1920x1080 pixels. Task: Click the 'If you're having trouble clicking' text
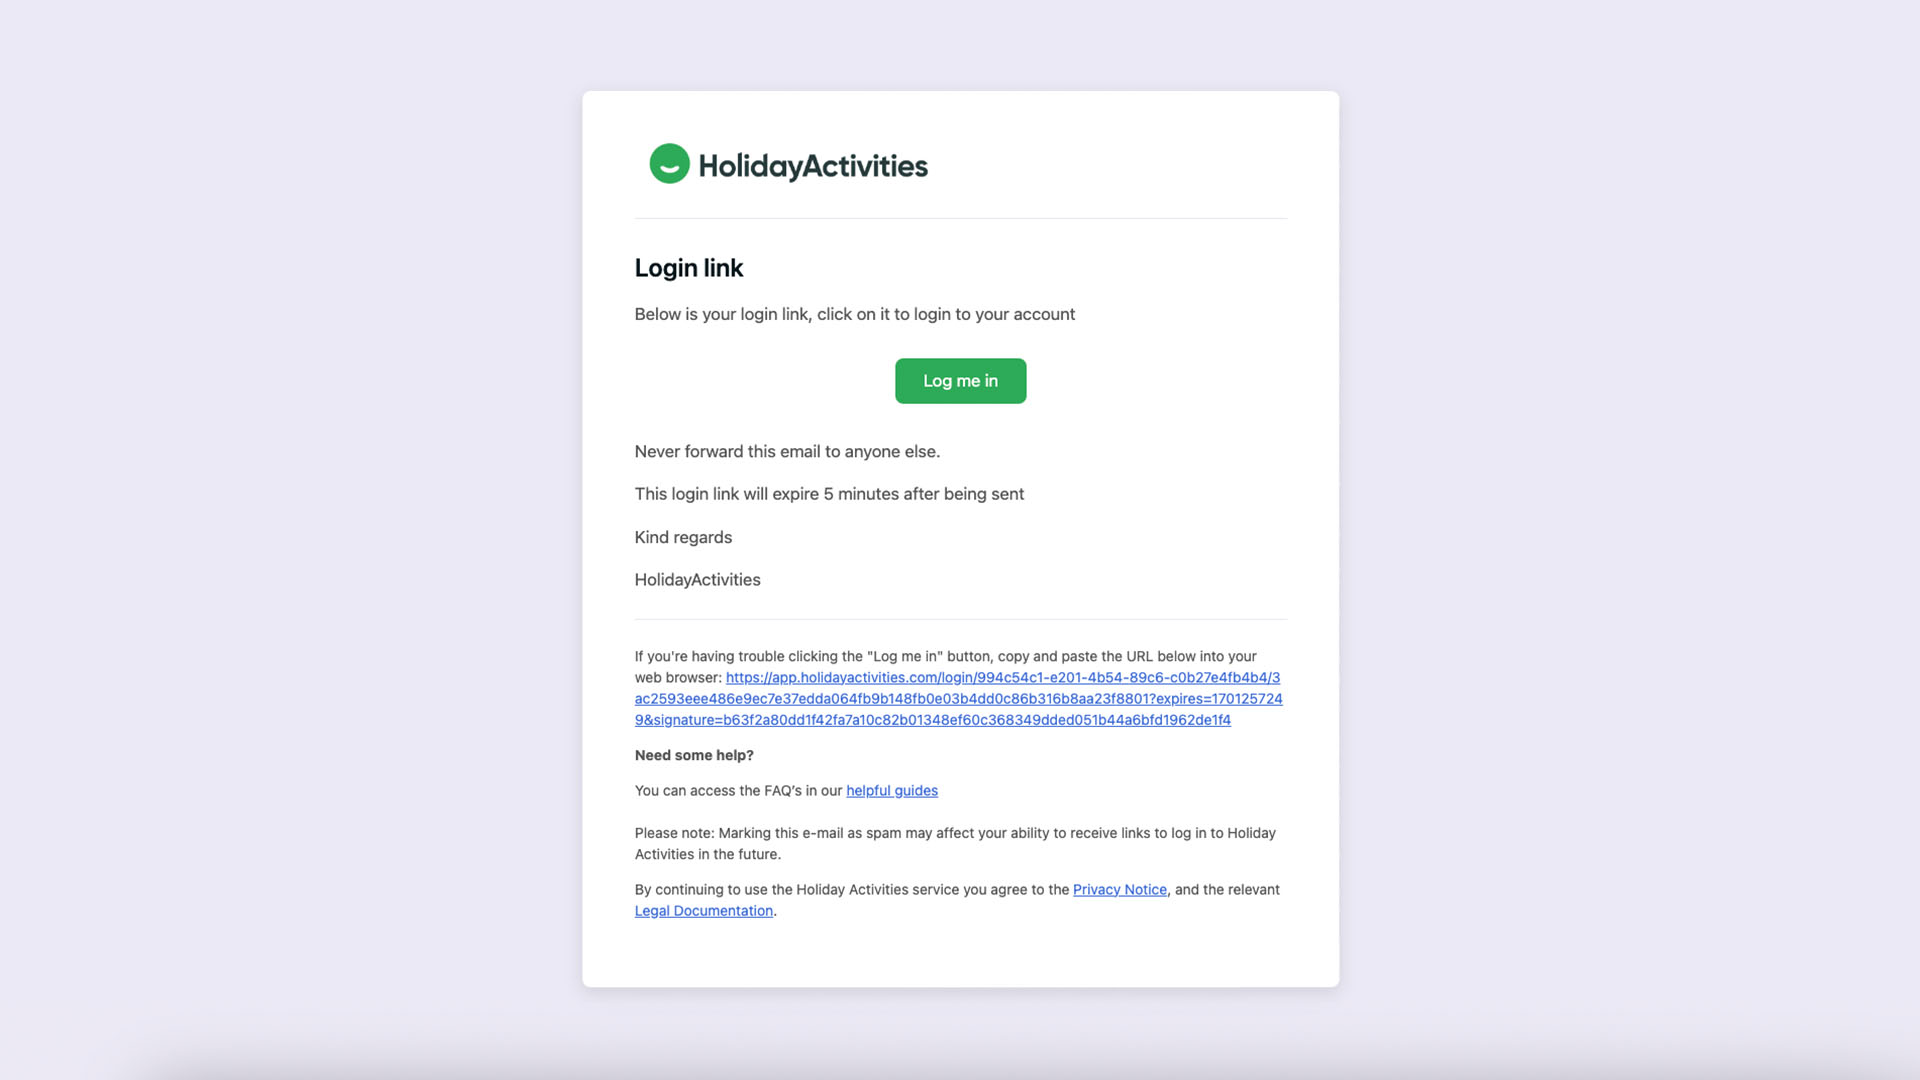click(x=944, y=657)
